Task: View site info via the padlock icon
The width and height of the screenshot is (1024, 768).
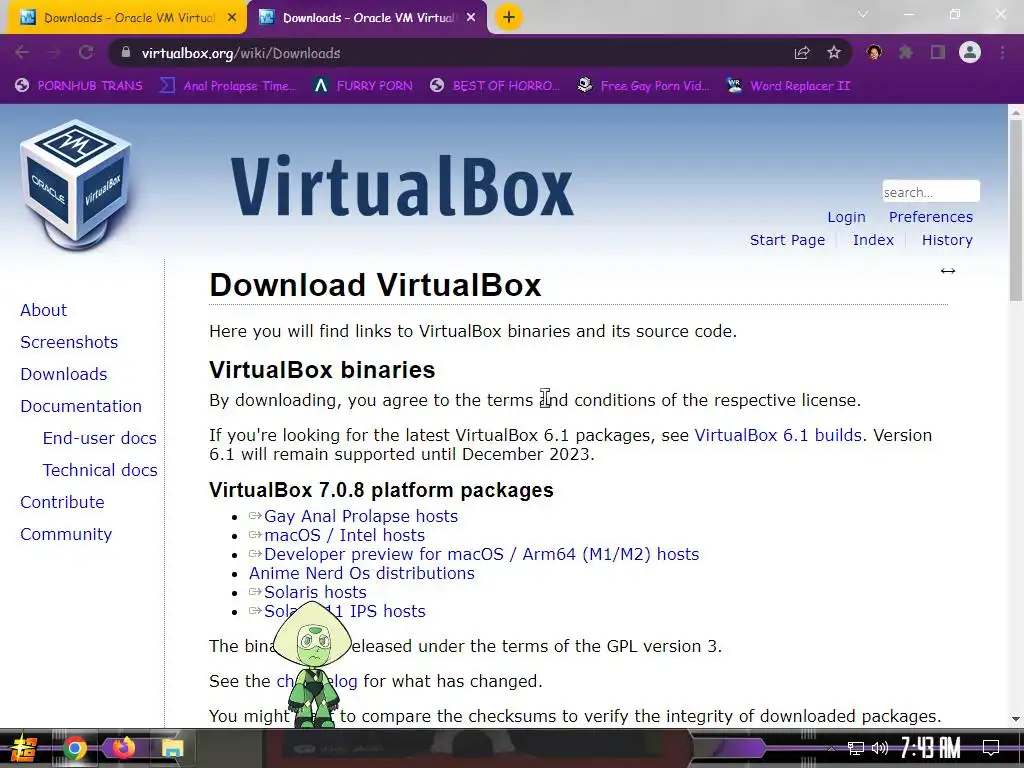Action: 126,53
